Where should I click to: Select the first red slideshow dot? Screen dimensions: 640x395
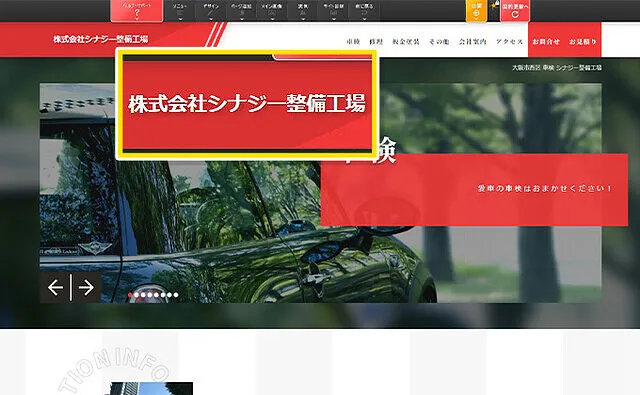point(130,295)
